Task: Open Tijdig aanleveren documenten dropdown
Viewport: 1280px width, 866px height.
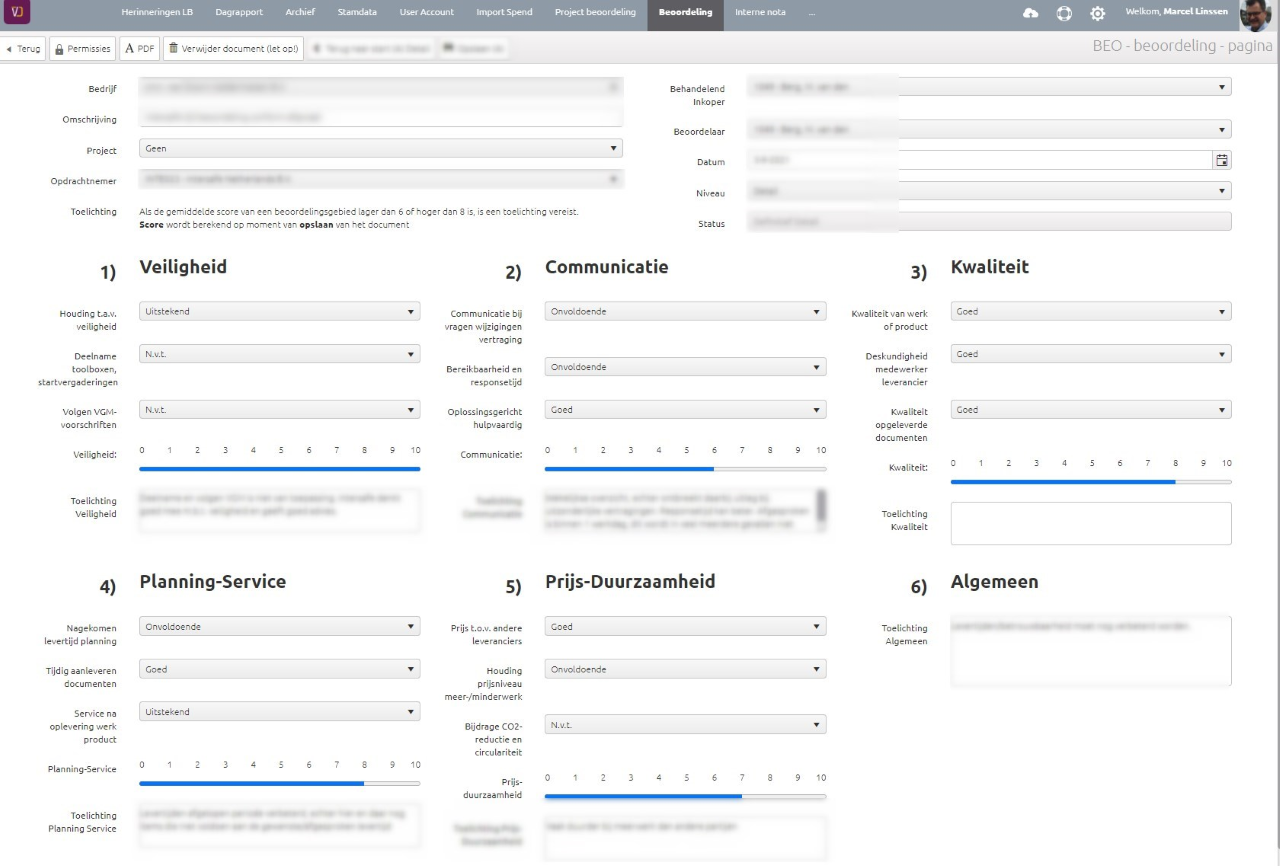Action: point(279,669)
